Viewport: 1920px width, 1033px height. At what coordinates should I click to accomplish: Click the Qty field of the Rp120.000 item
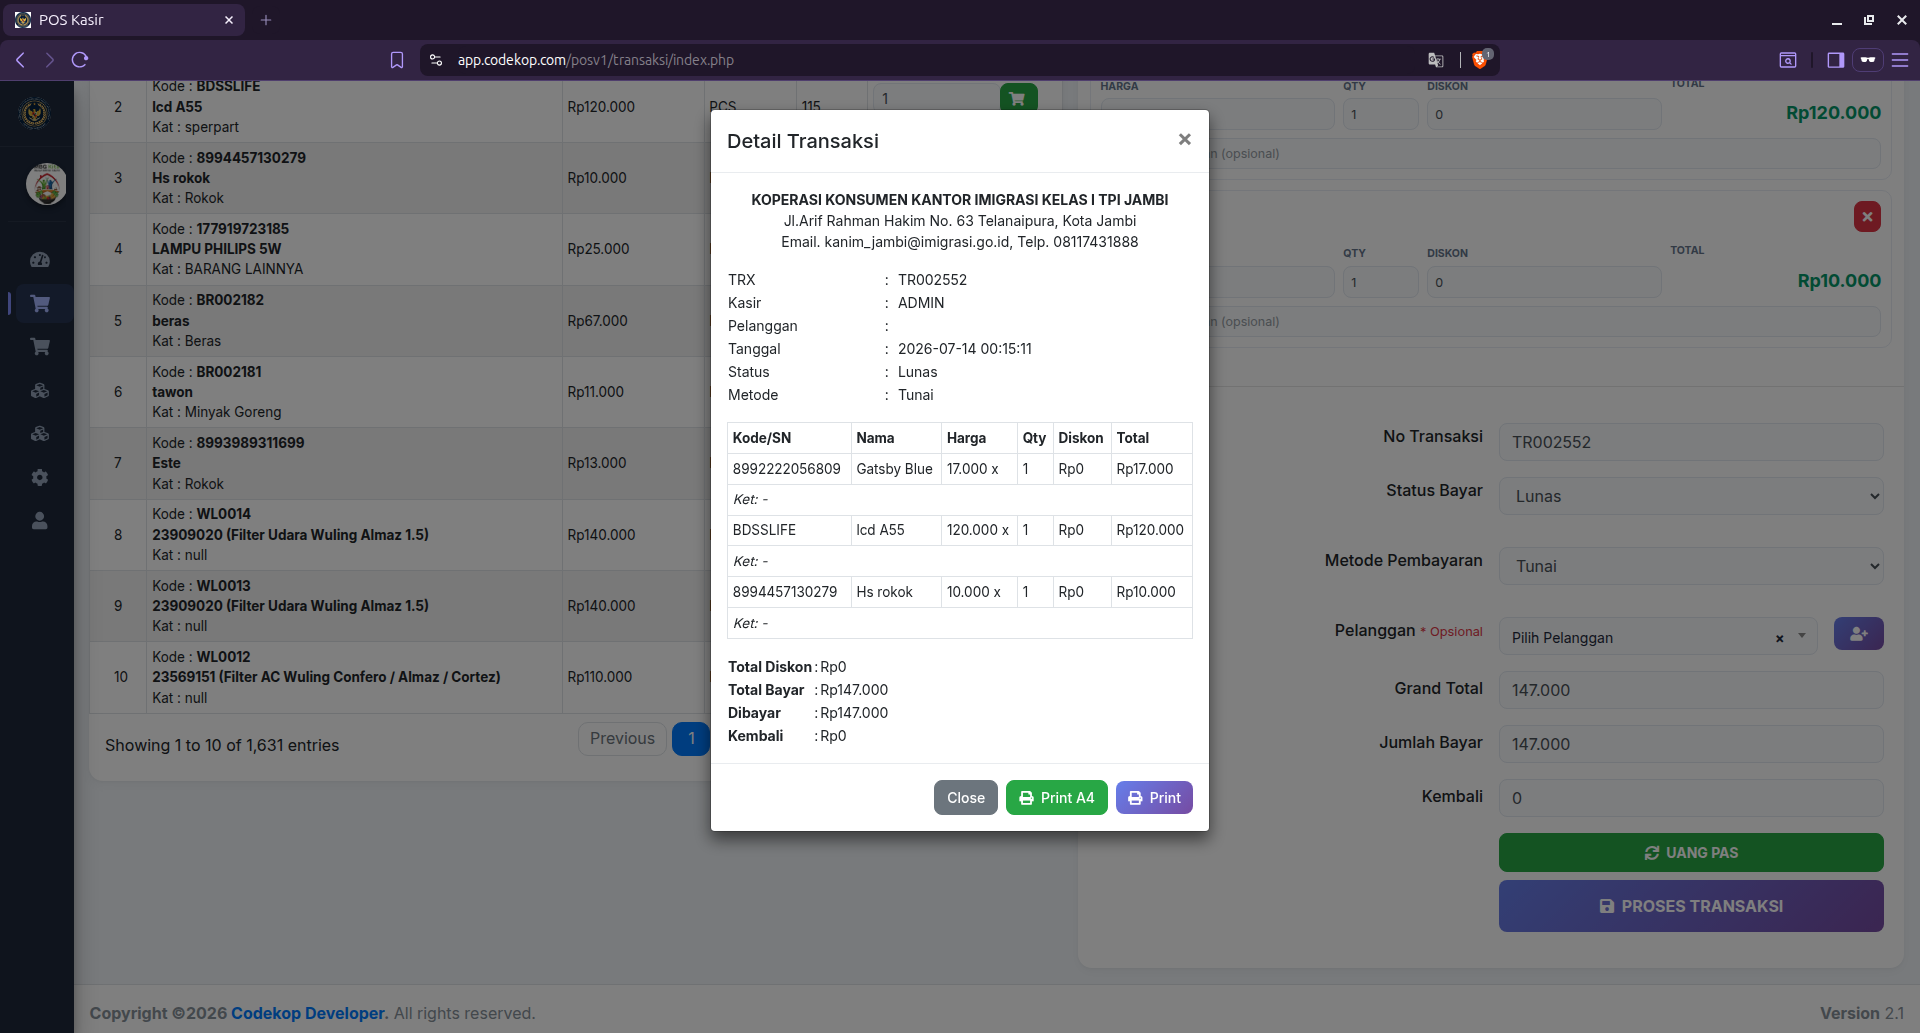coord(1380,114)
